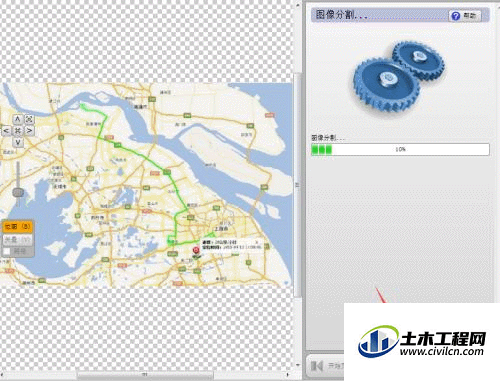The image size is (500, 381).
Task: Click the vertical scrollbar of the image canvas
Action: [297, 185]
